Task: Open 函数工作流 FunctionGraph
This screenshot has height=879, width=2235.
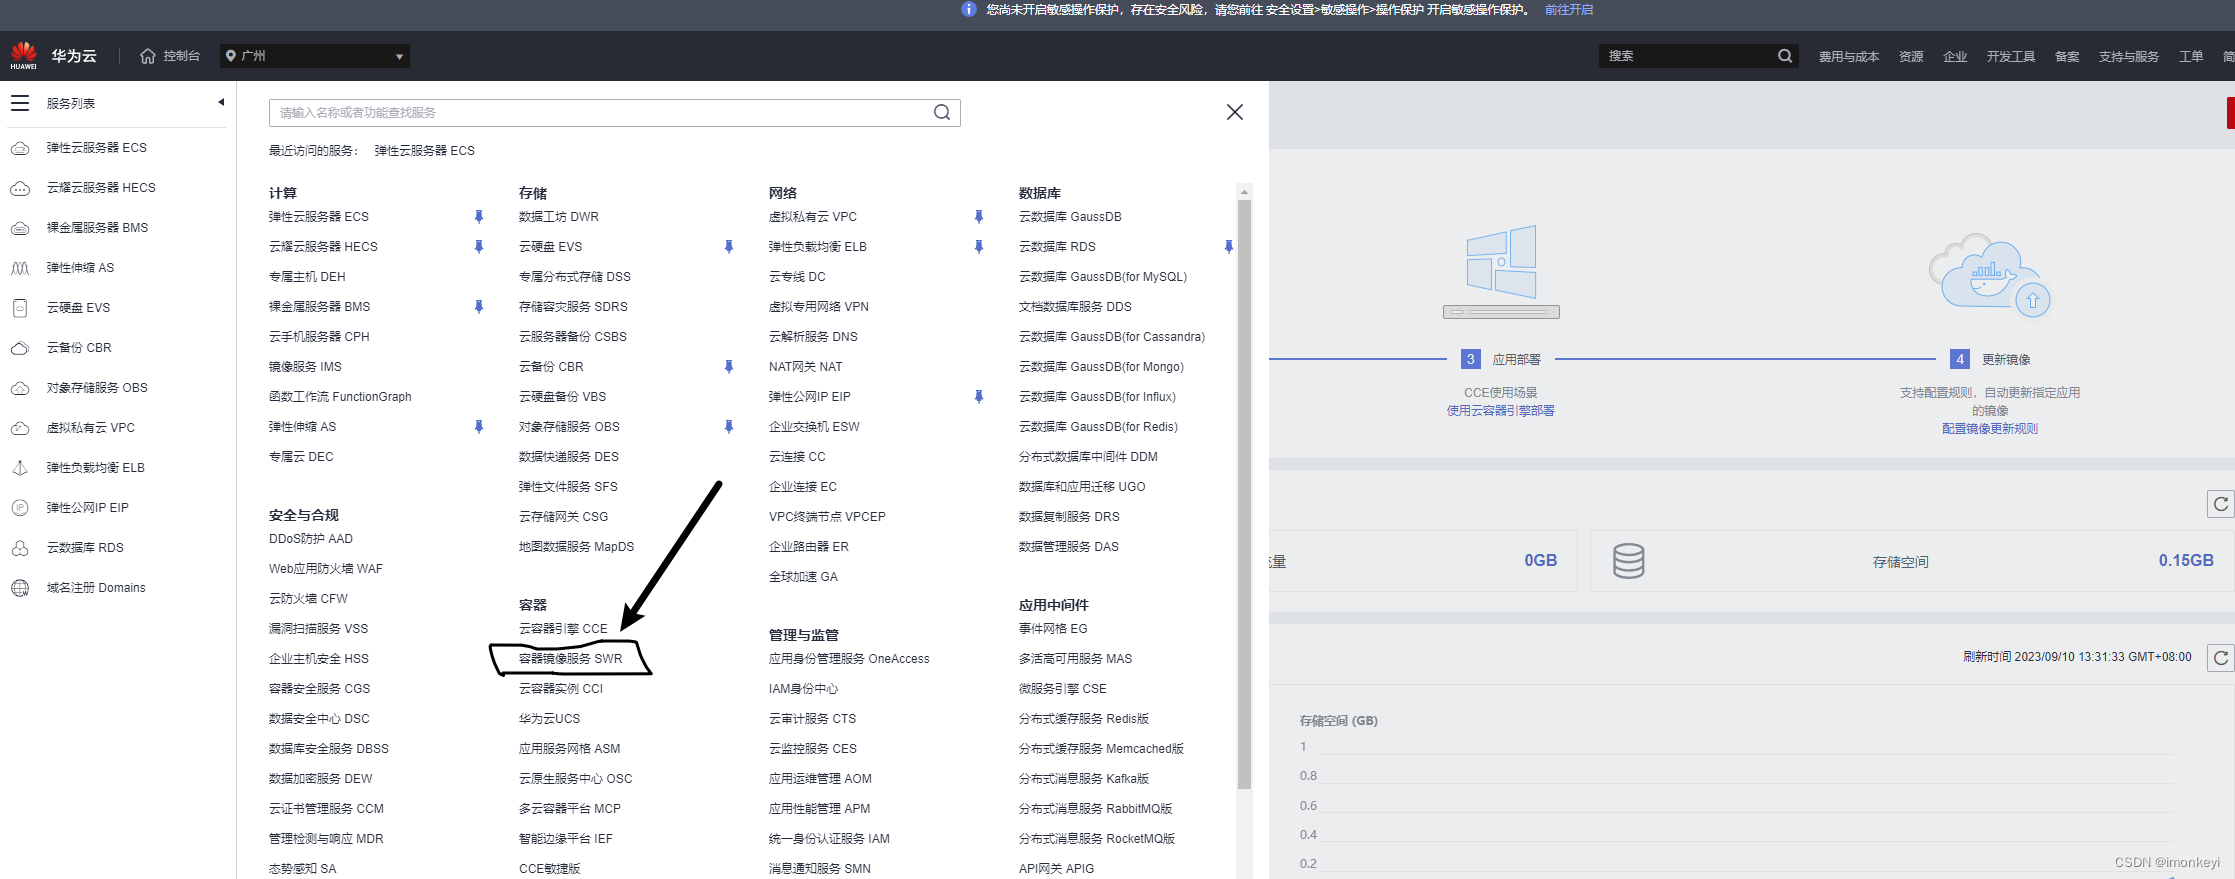Action: click(x=340, y=397)
